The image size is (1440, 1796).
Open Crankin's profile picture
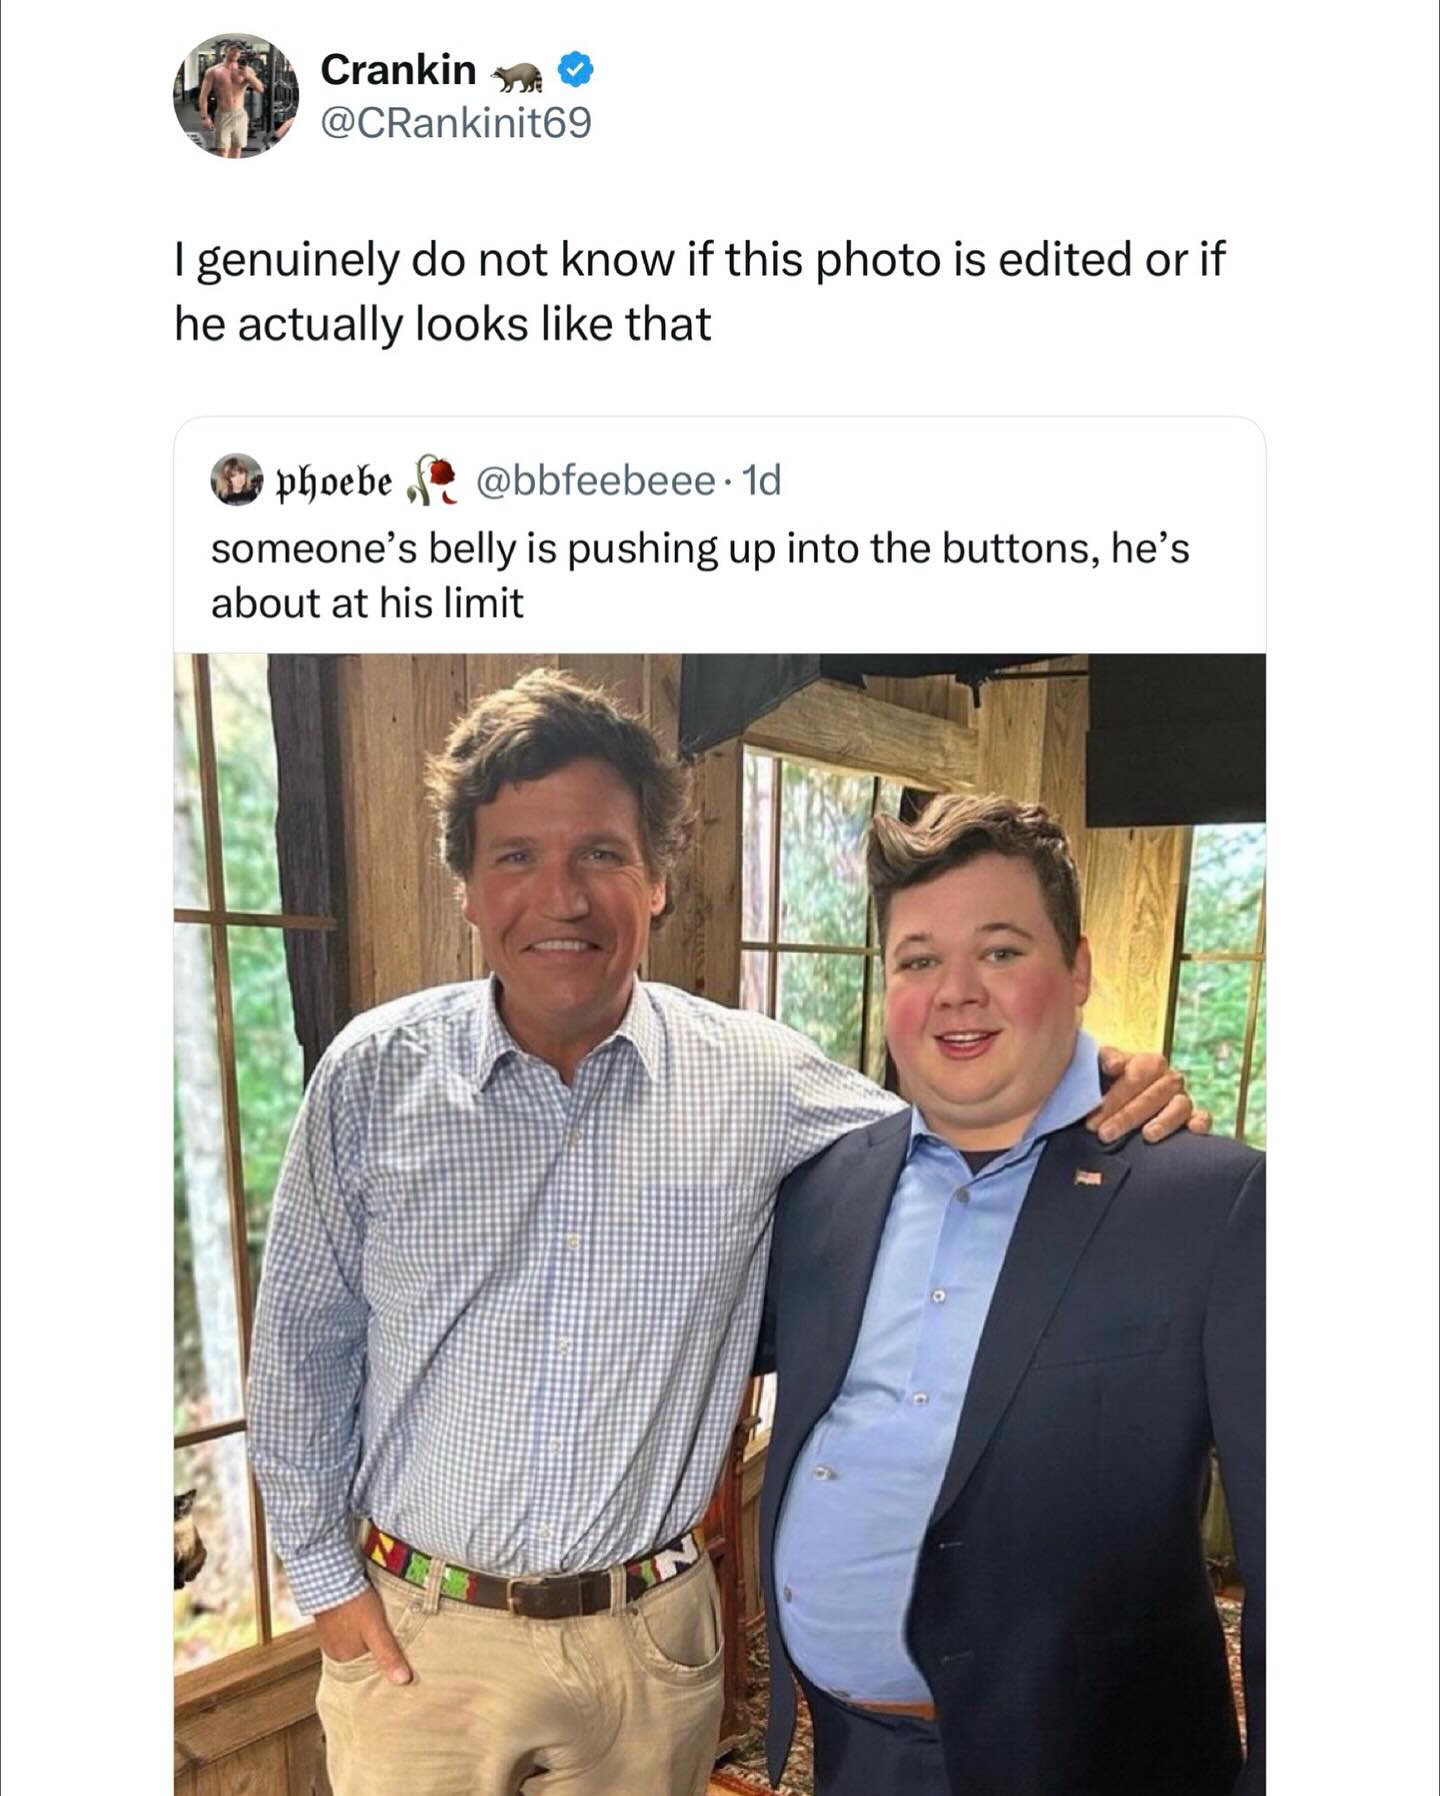(236, 96)
